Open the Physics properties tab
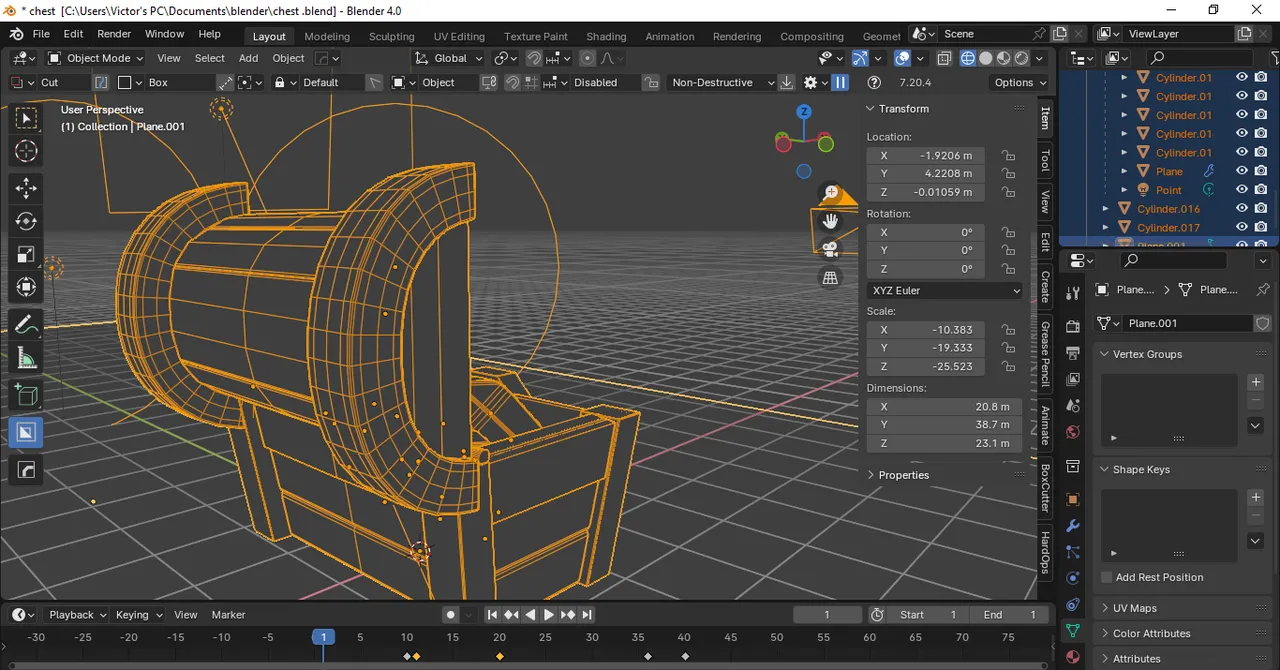This screenshot has height=670, width=1280. 1073,578
